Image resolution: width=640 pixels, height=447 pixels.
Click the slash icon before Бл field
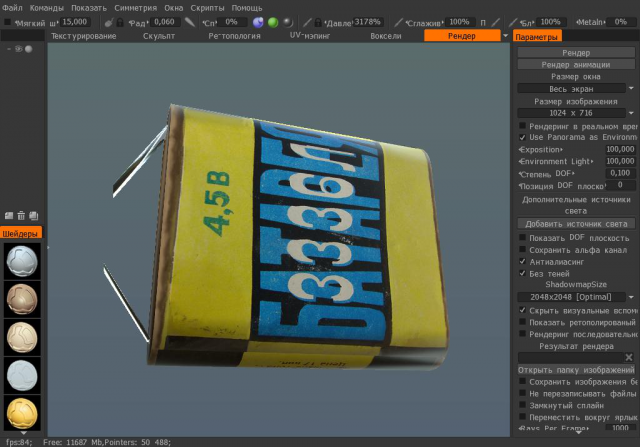pos(513,22)
